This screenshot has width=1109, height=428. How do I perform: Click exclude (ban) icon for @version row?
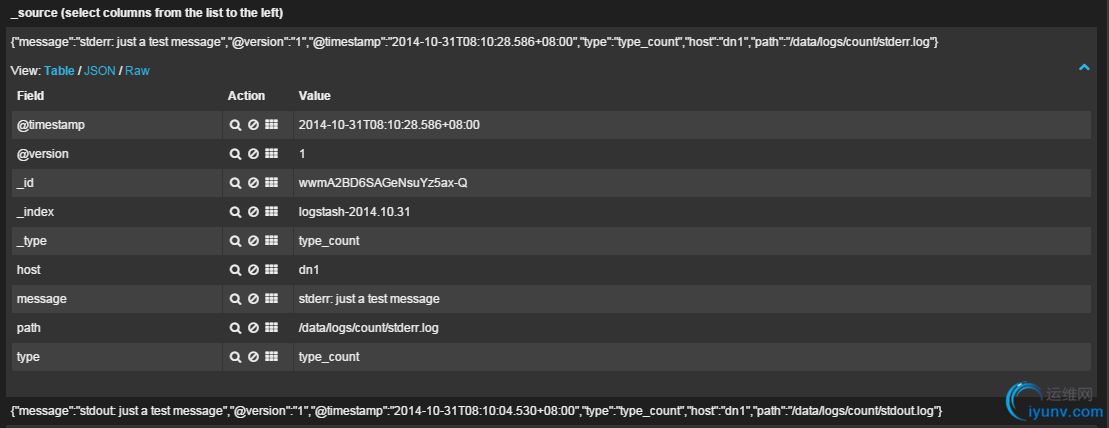pyautogui.click(x=253, y=154)
